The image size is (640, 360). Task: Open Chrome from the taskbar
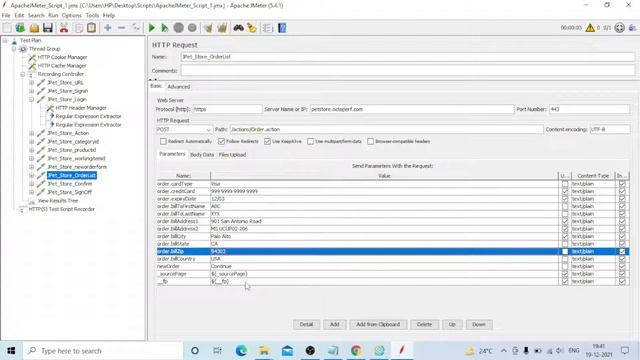tap(356, 350)
